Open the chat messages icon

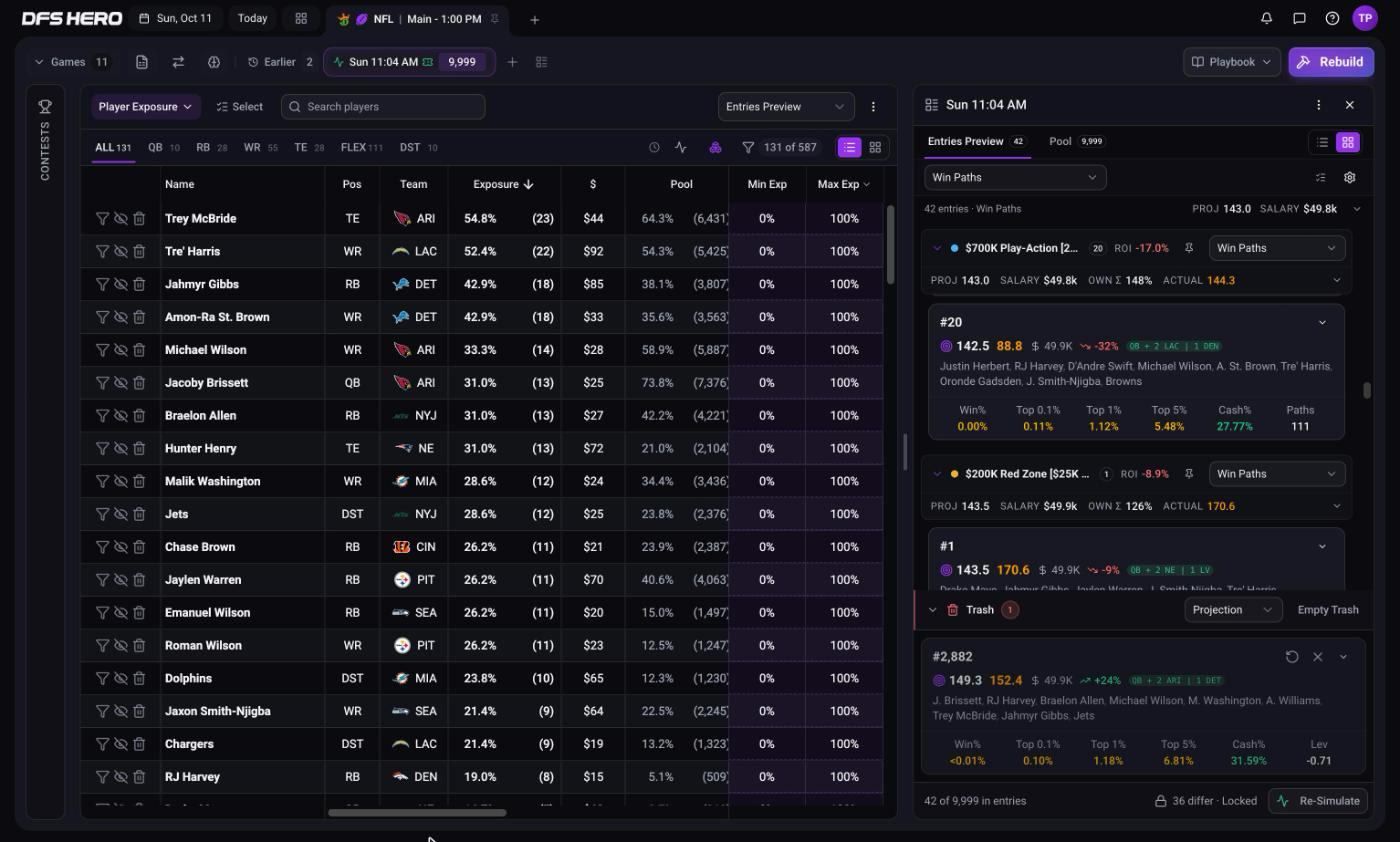point(1299,18)
